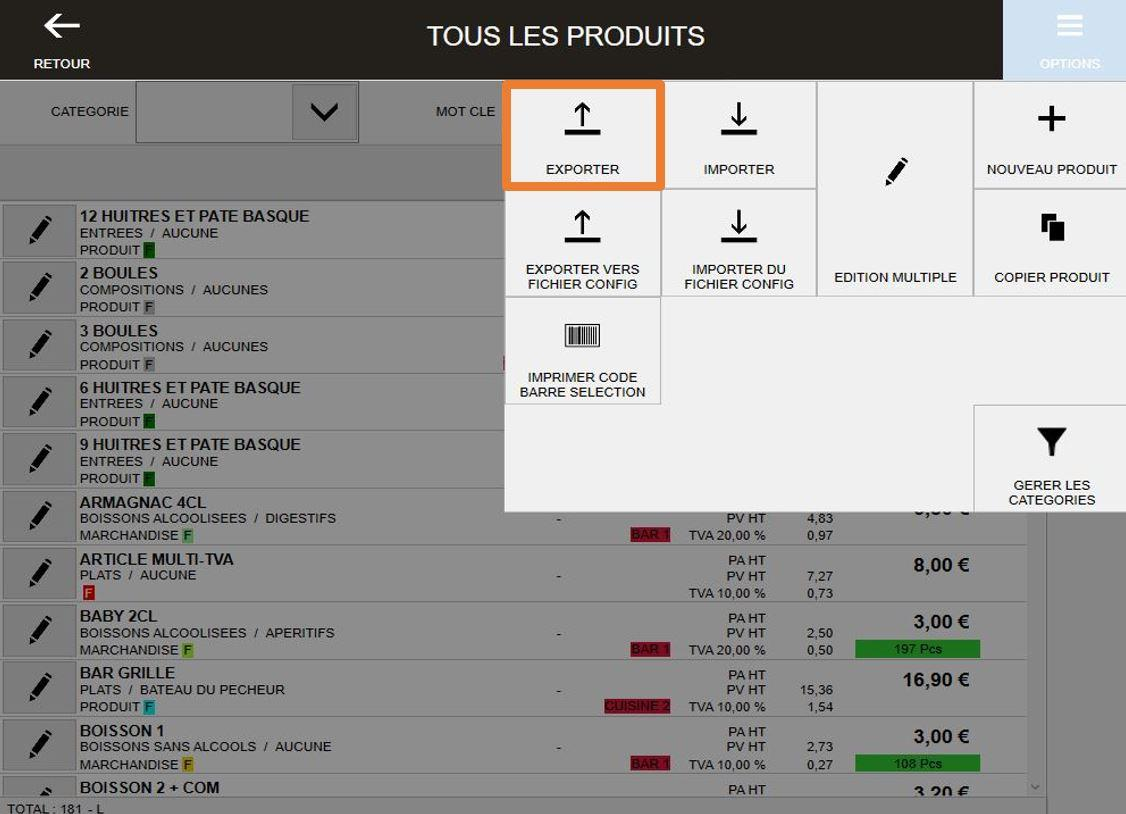Click IMPRIMER CODE BARRE SELECTION
This screenshot has width=1126, height=814.
[x=582, y=351]
